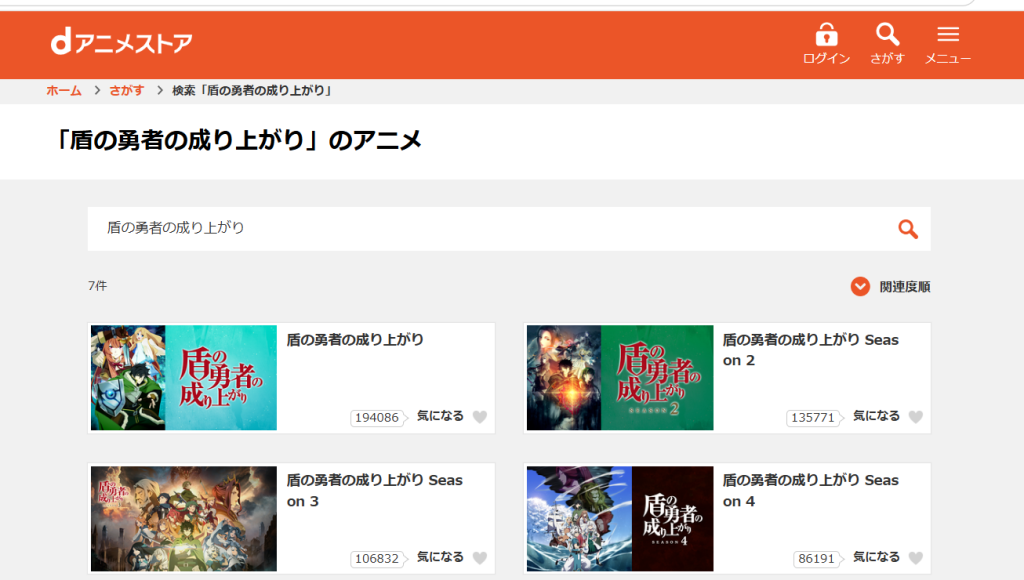Viewport: 1024px width, 580px height.
Task: Click breadcrumb text 検索「盾の勇者の成り上がり」
Action: coord(252,90)
